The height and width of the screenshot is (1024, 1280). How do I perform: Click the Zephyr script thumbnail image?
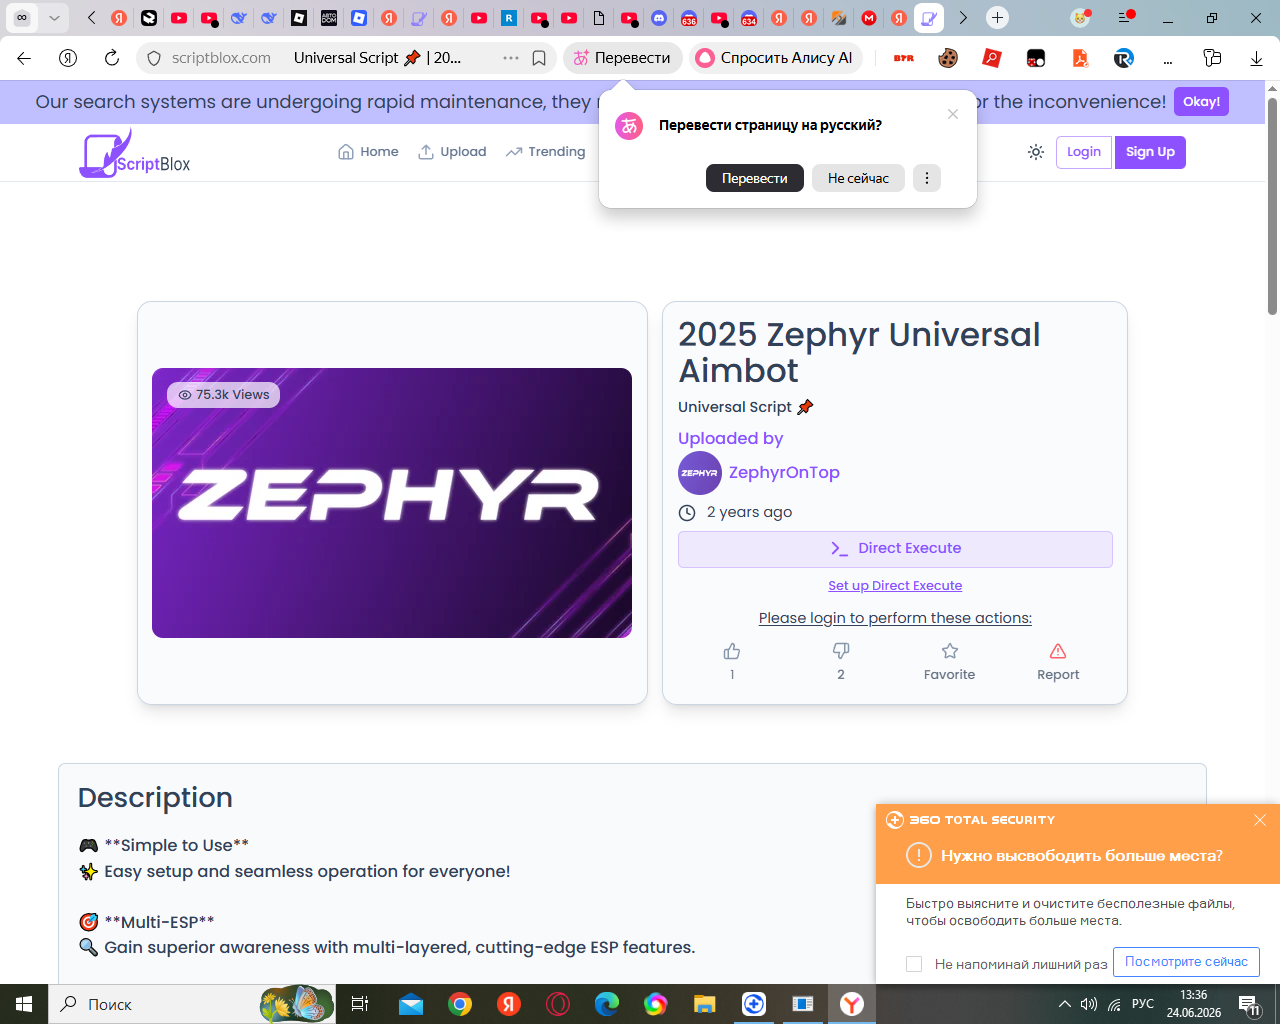392,503
